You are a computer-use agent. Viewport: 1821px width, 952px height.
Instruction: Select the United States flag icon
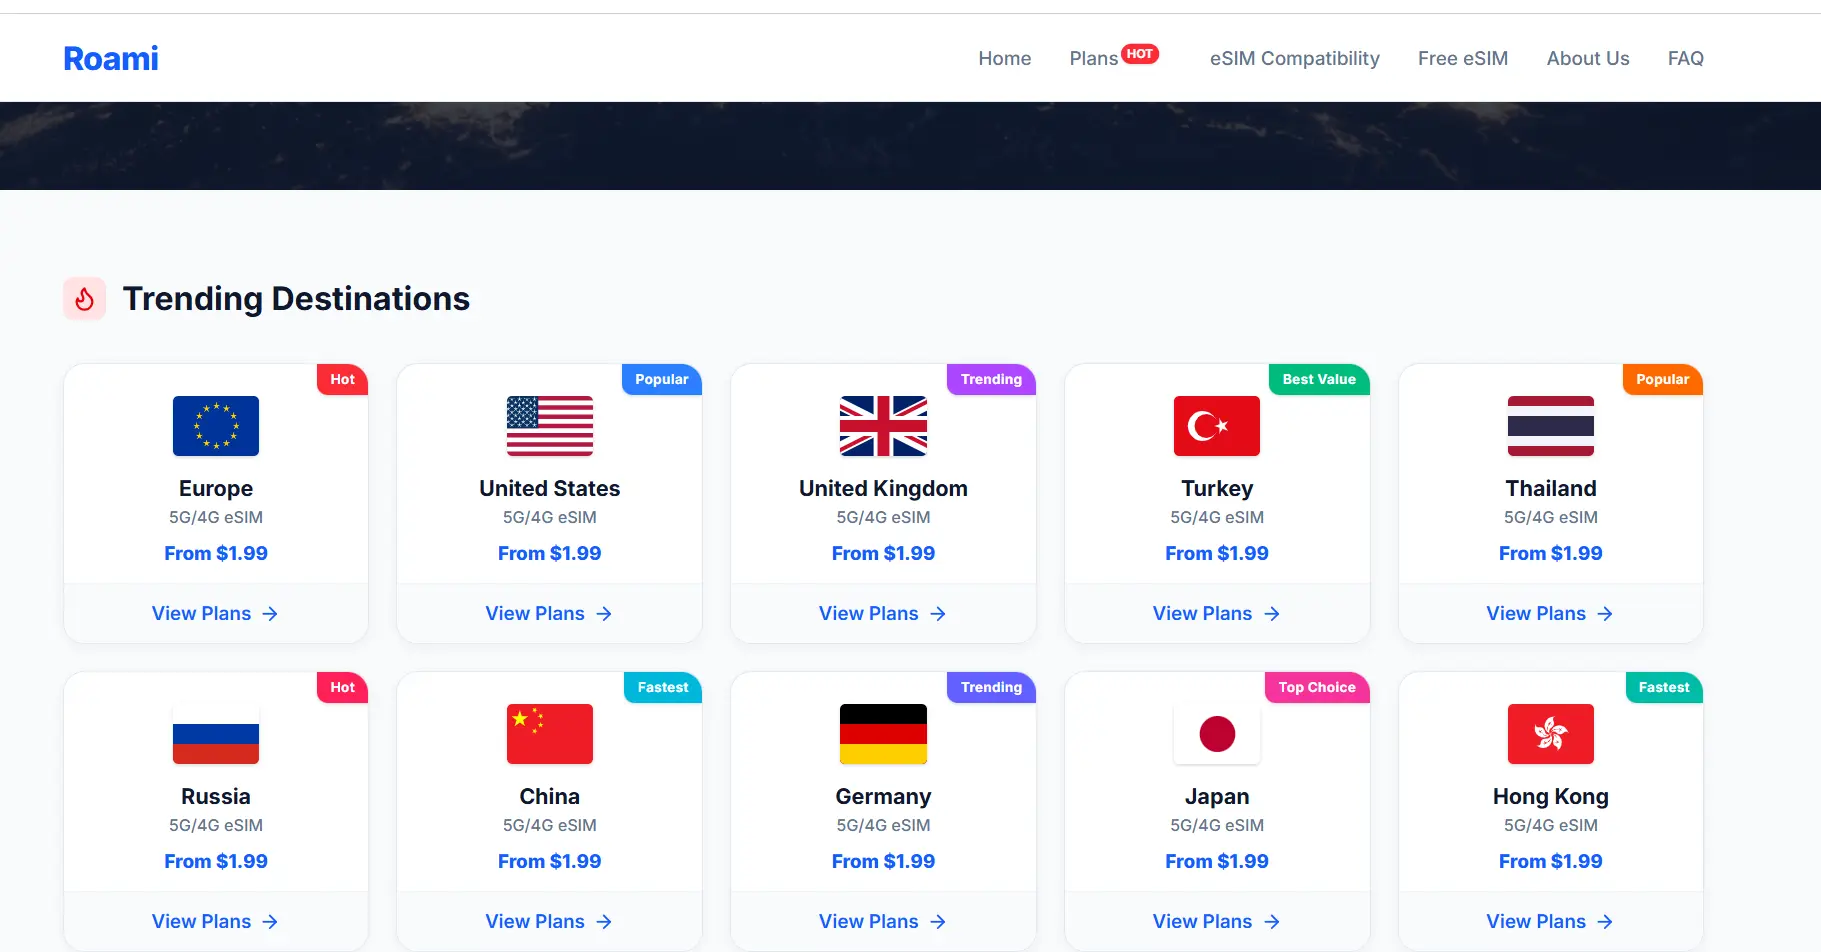point(549,426)
